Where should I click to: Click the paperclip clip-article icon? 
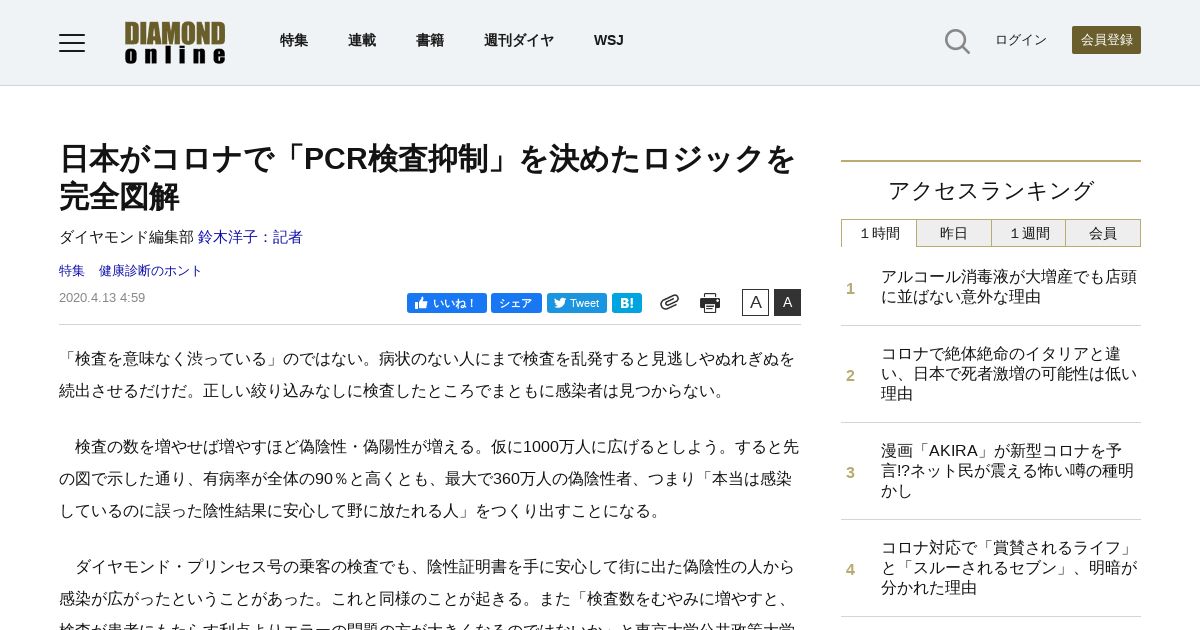669,302
